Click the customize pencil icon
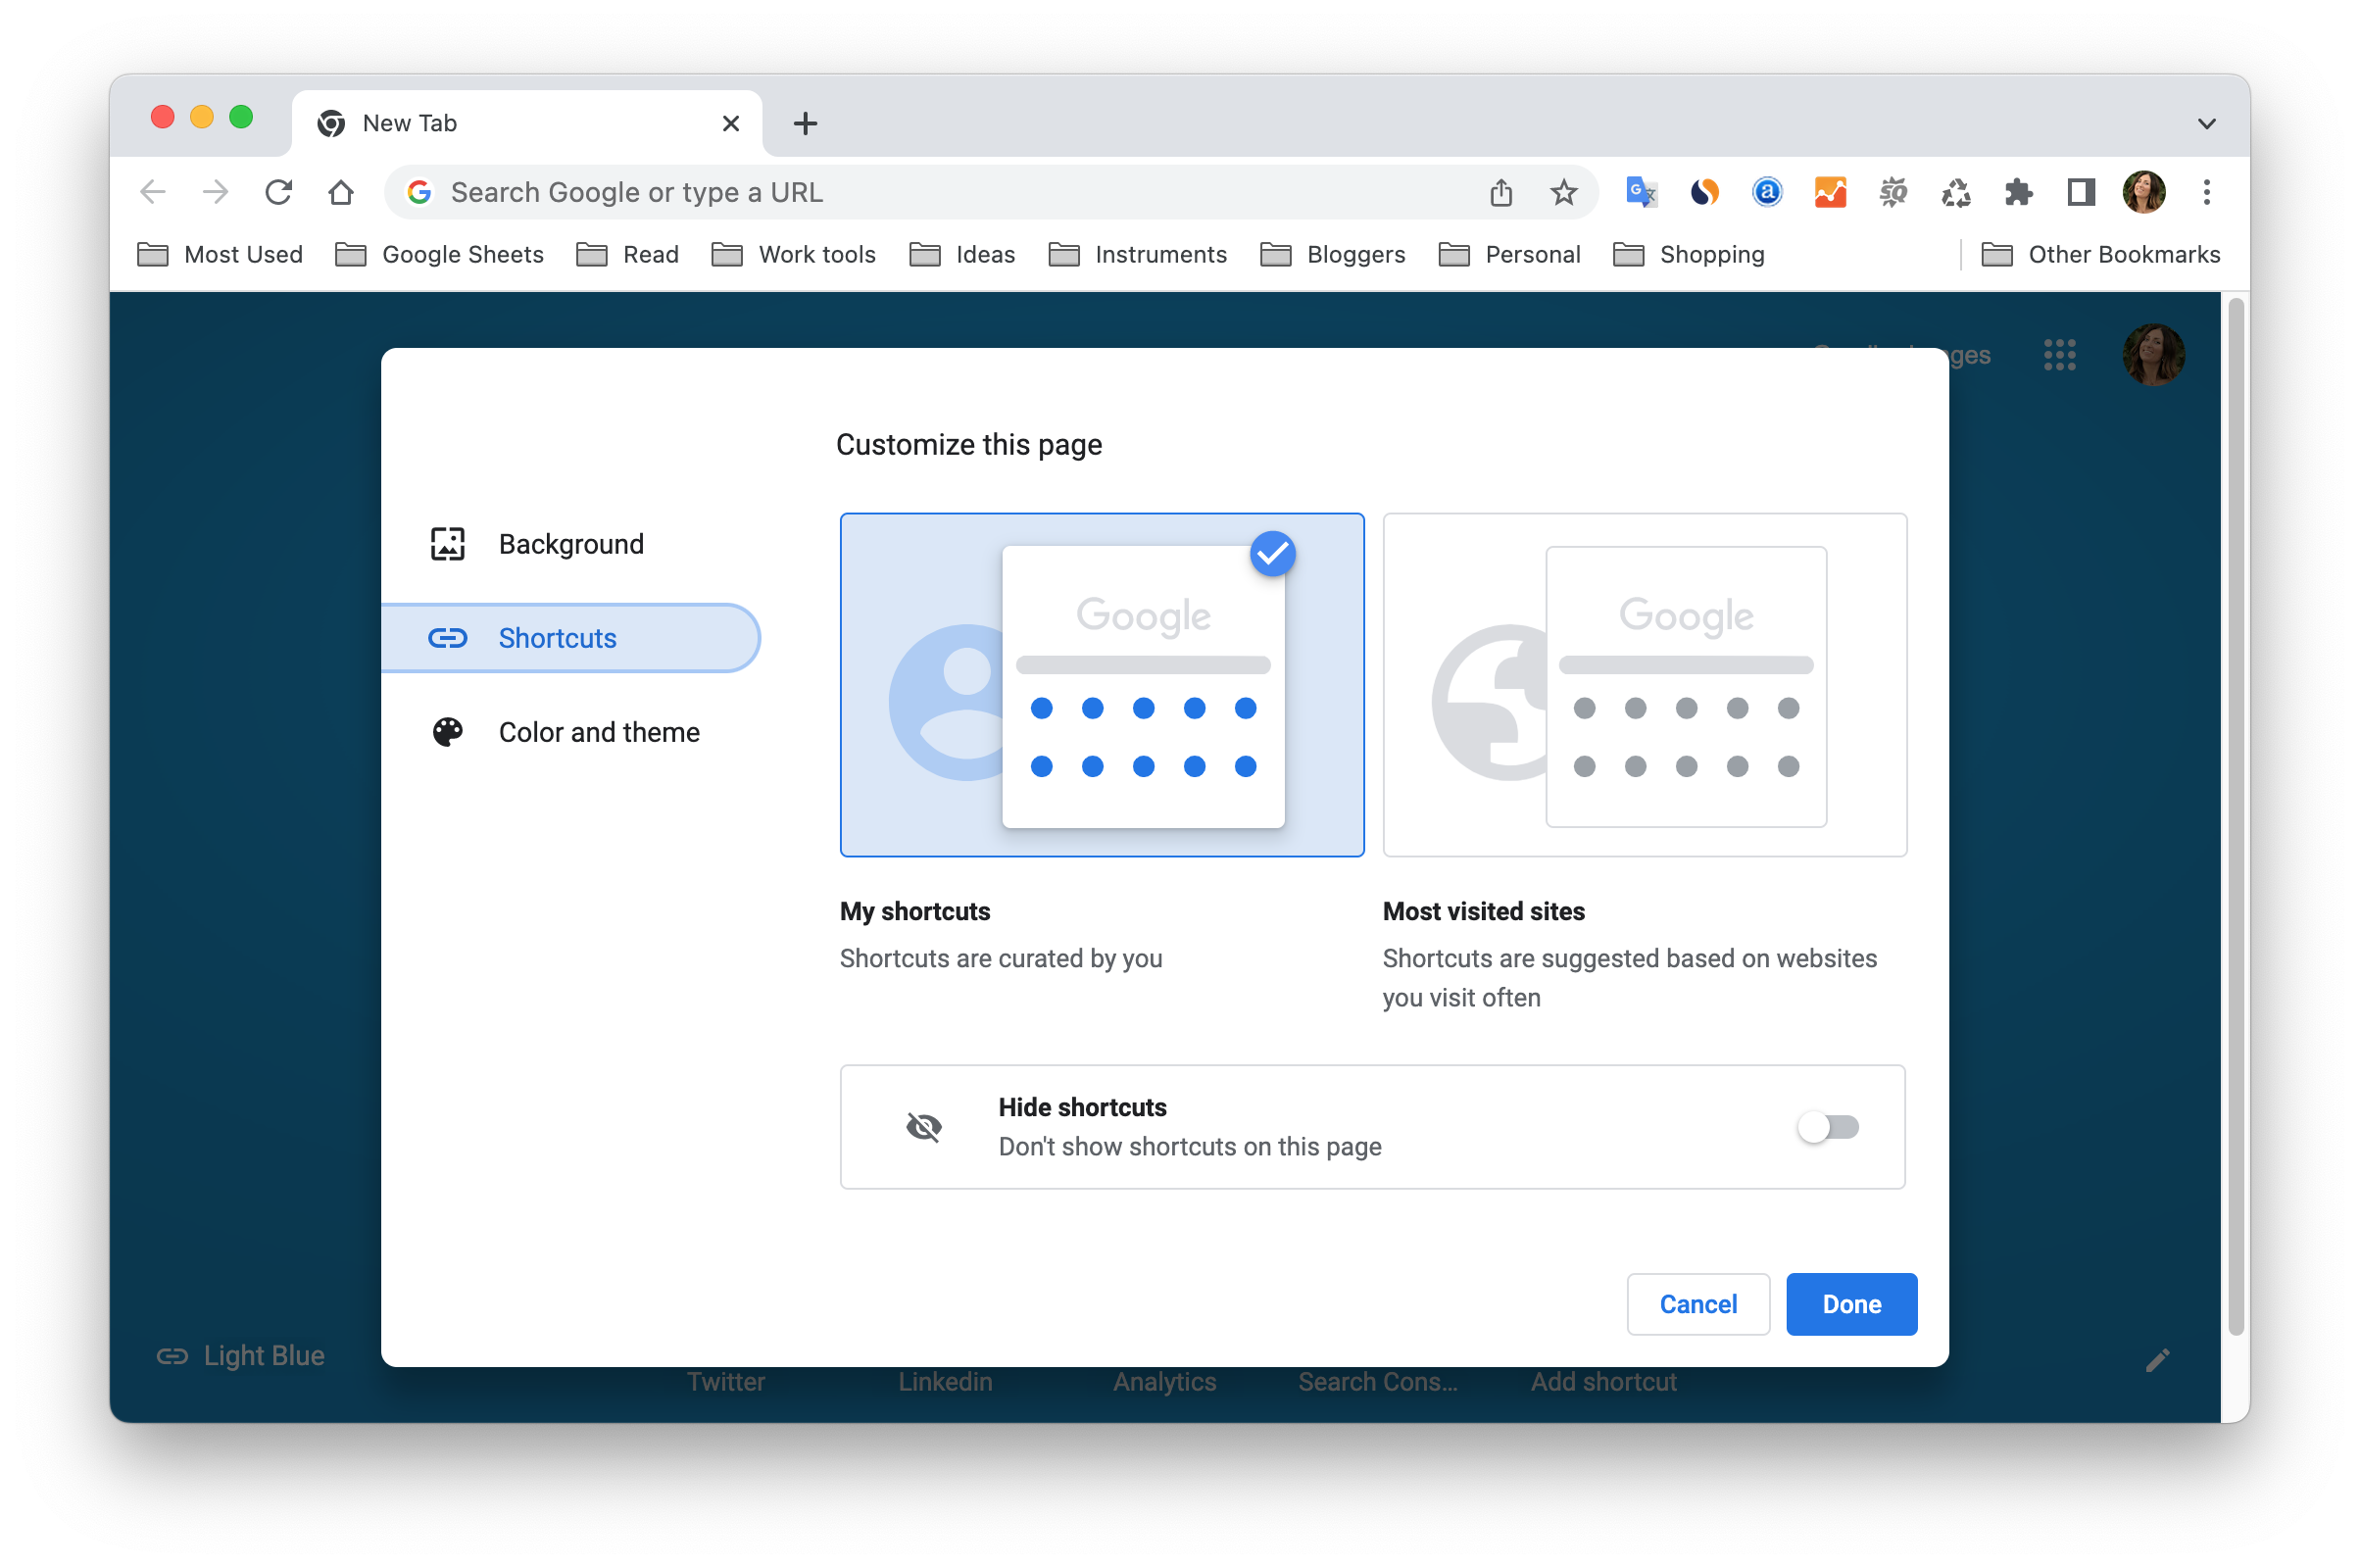Viewport: 2360px width, 1568px height. click(2158, 1360)
